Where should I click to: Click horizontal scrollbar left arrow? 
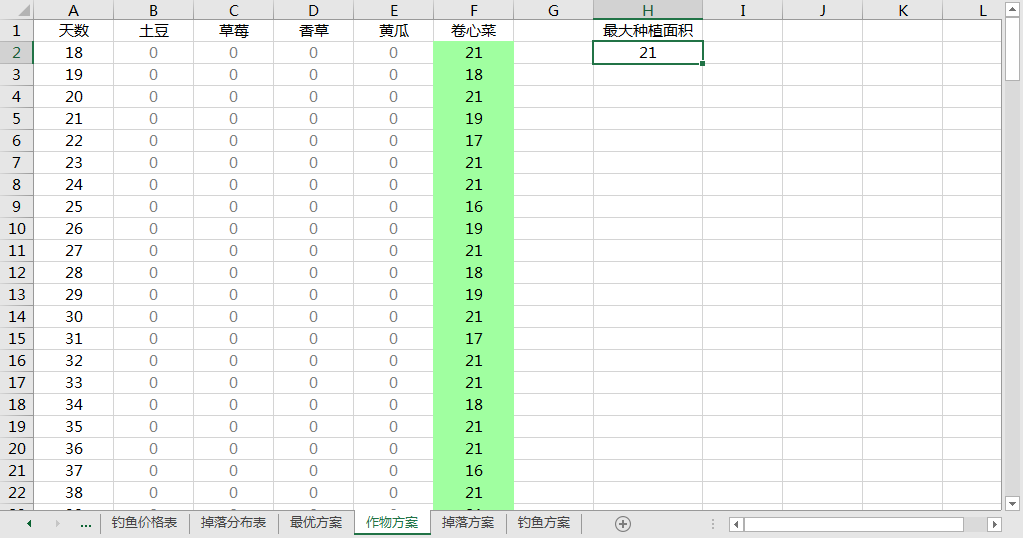[x=736, y=524]
